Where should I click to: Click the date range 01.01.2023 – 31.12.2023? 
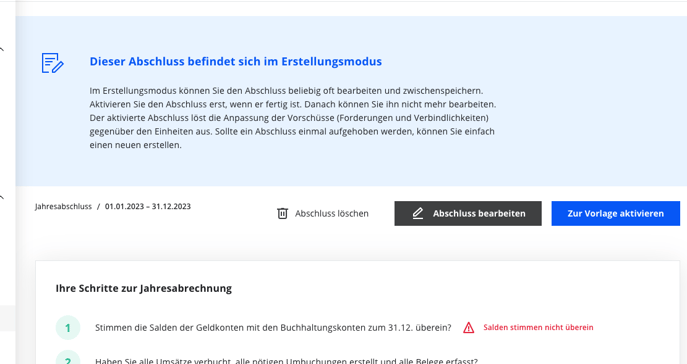pyautogui.click(x=148, y=206)
